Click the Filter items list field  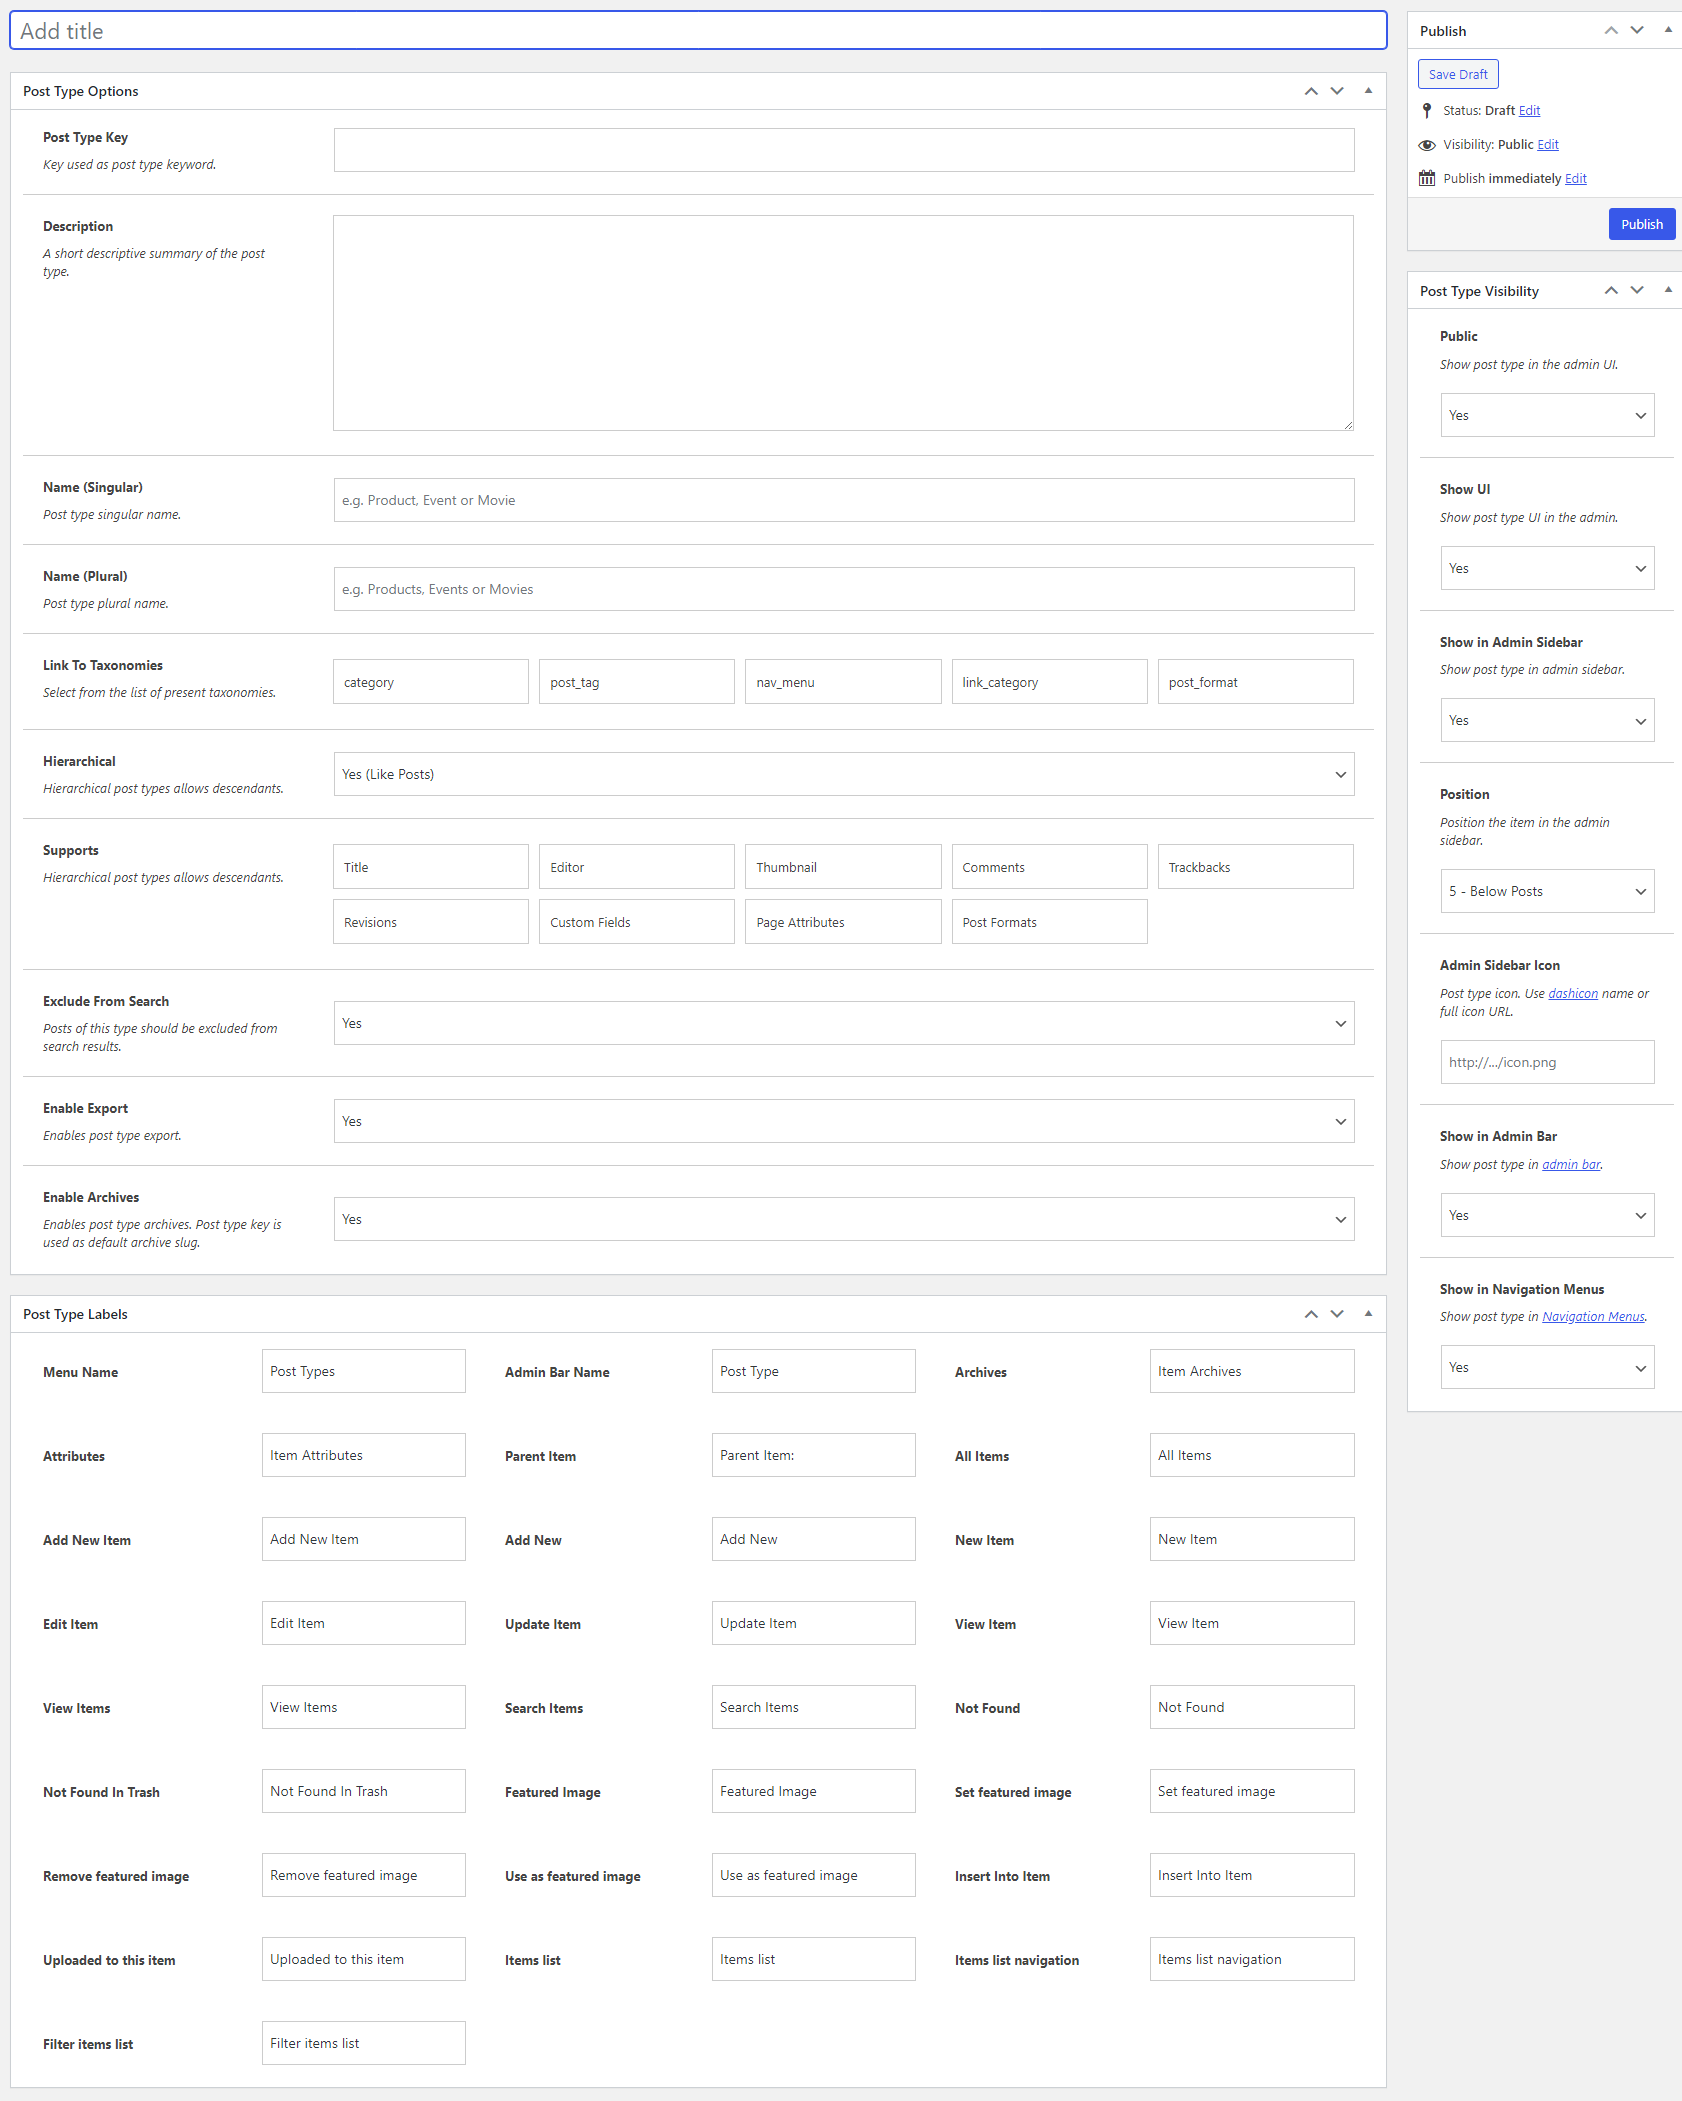tap(364, 2043)
